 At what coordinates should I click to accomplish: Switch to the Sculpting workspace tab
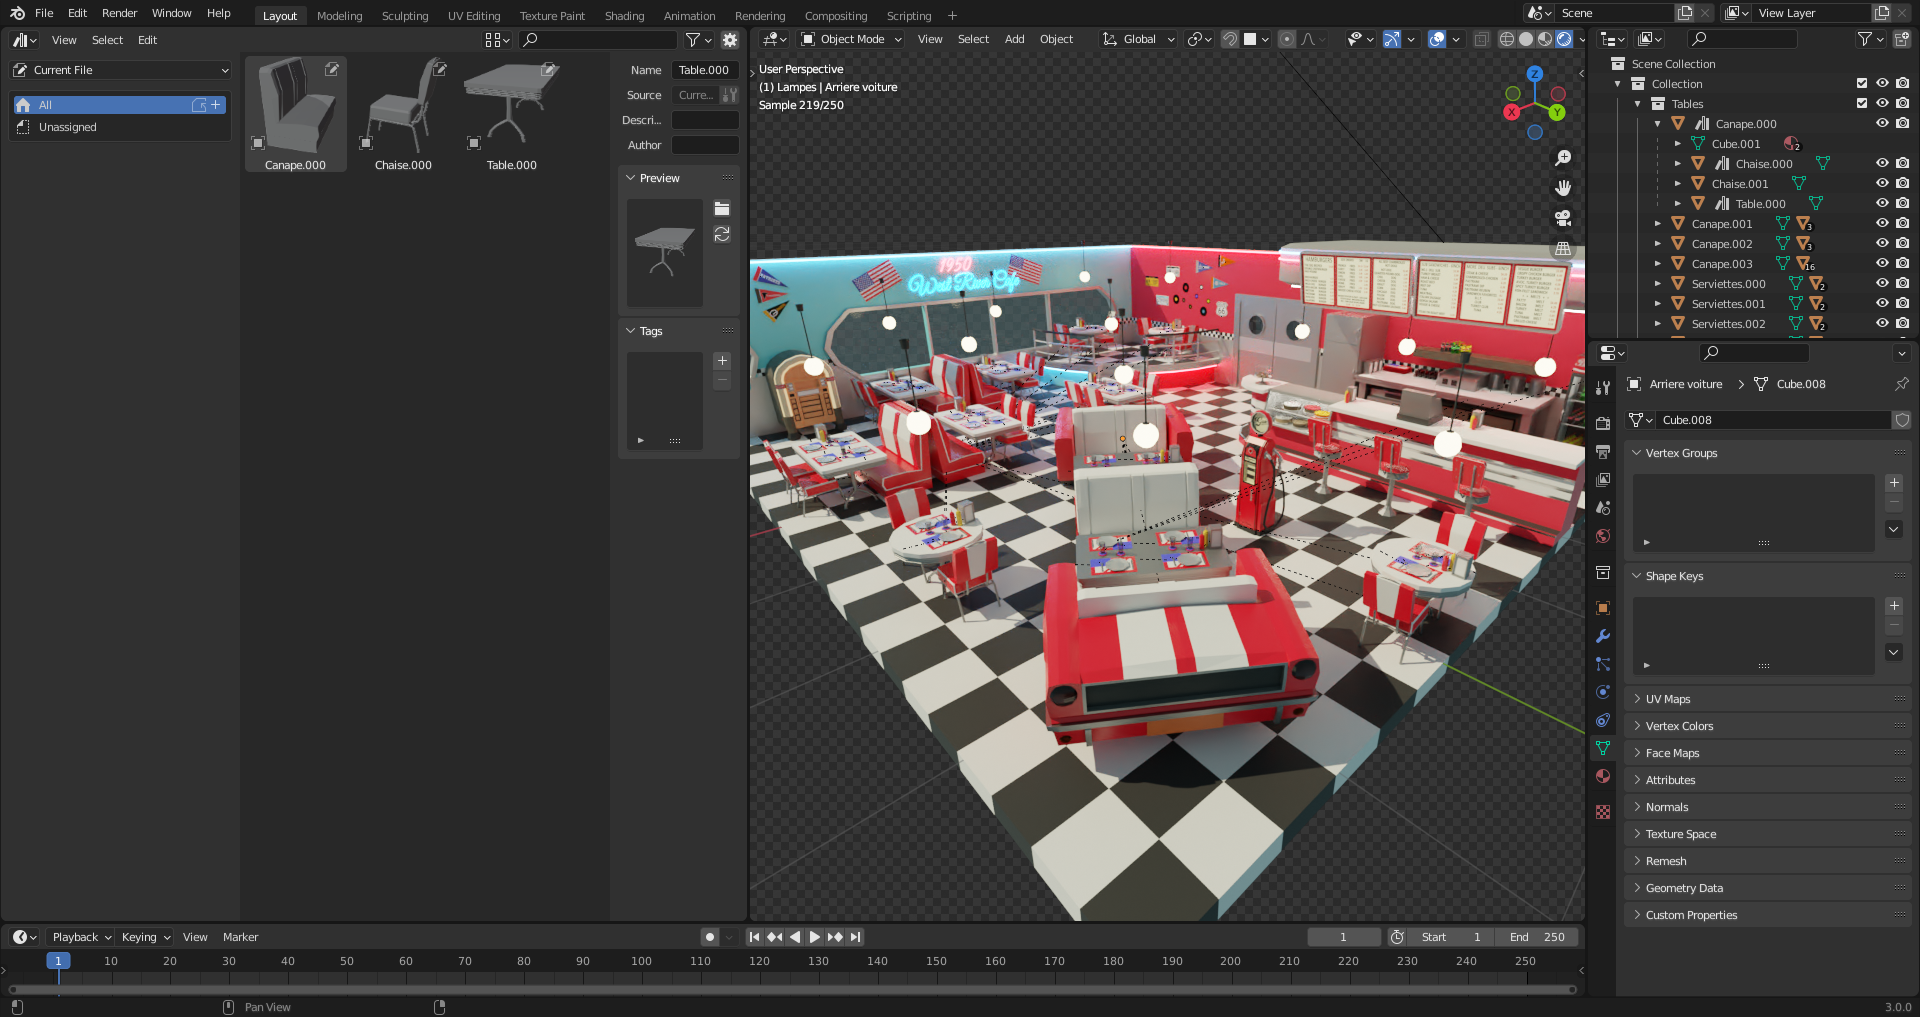click(404, 15)
